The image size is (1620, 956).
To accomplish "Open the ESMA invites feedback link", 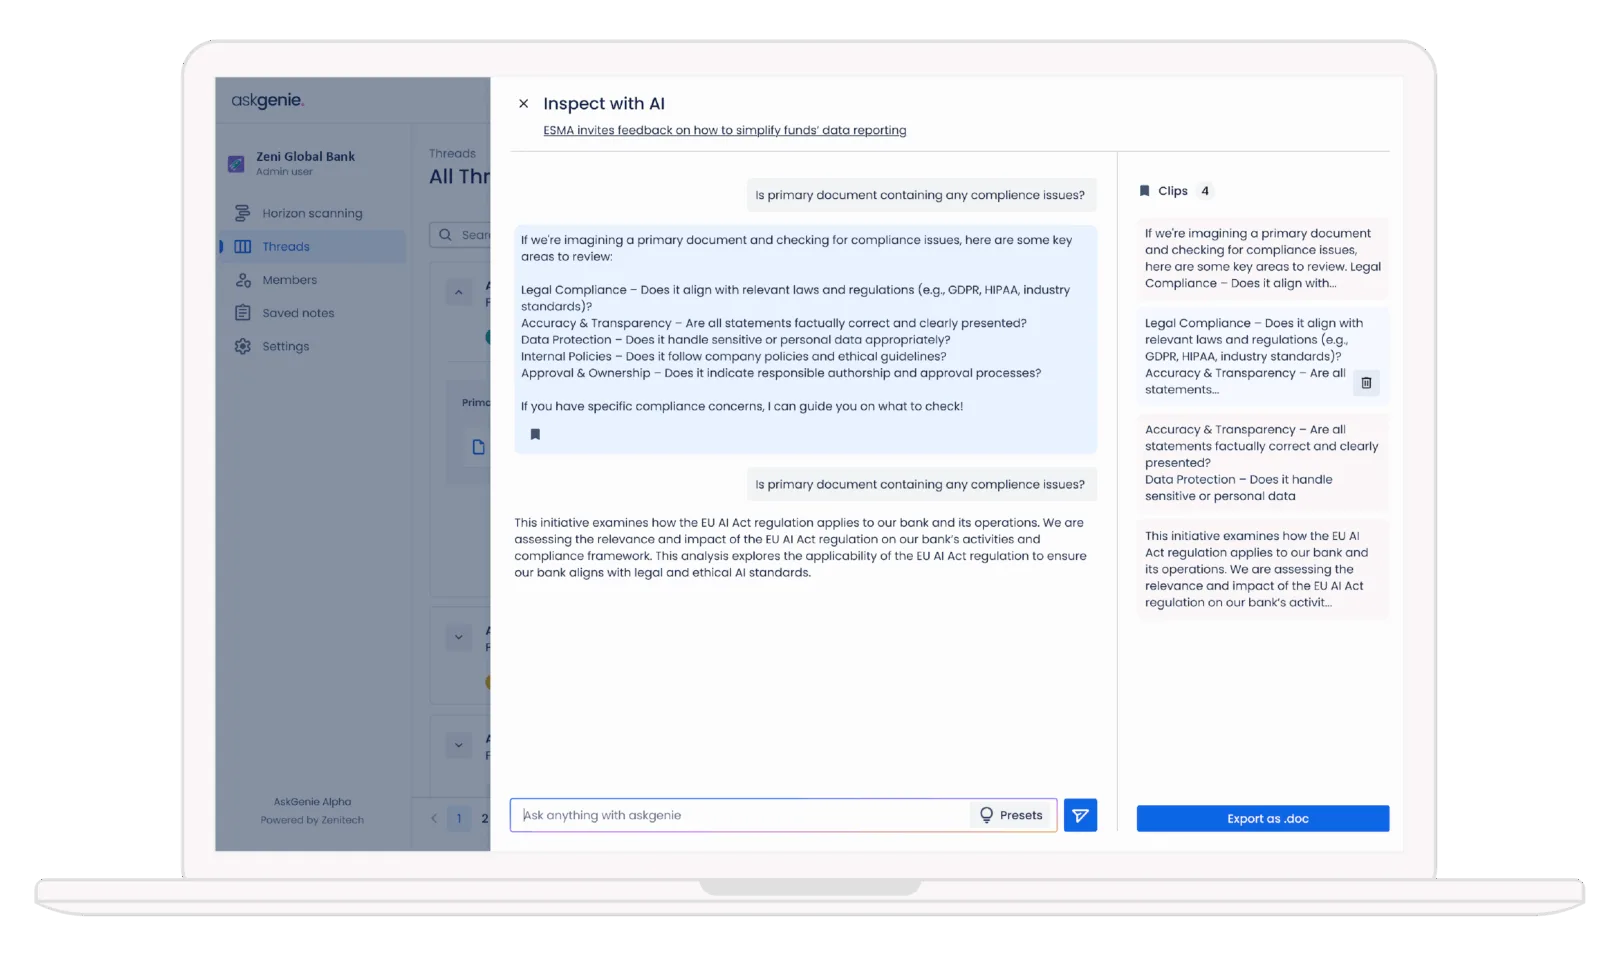I will pos(724,130).
